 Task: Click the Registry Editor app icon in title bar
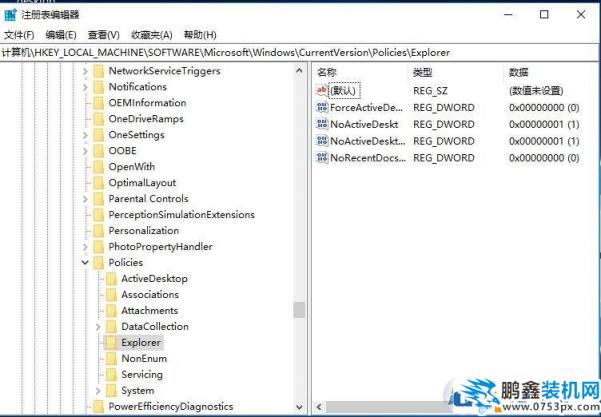[10, 15]
